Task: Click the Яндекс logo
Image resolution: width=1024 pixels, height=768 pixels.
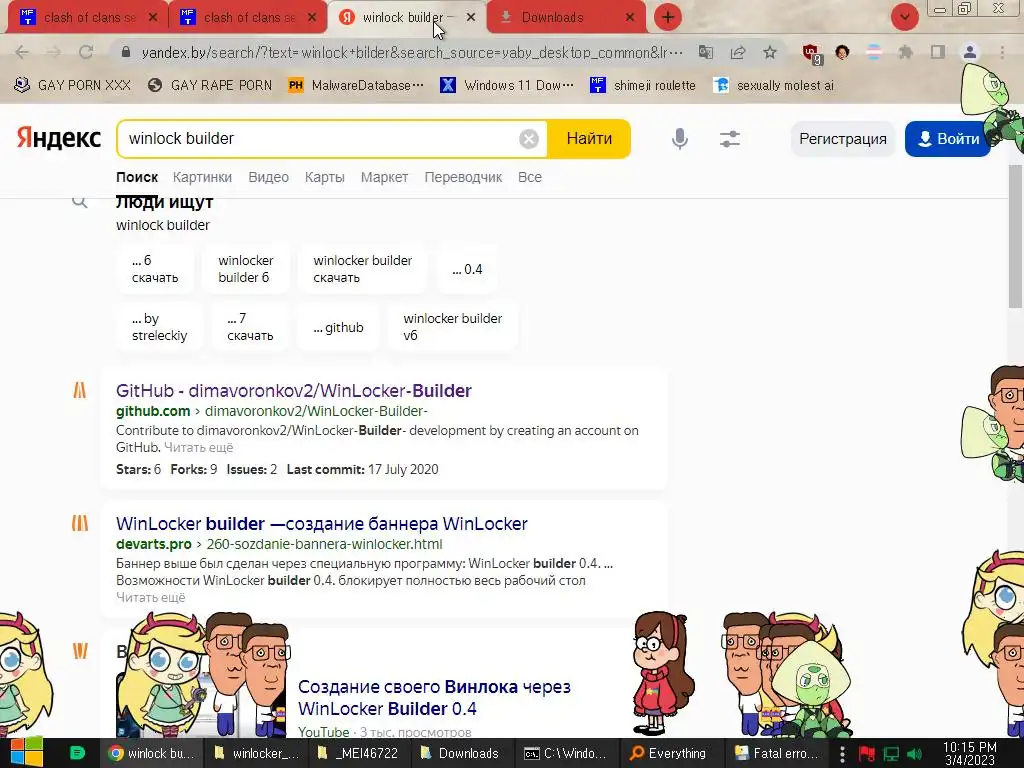Action: click(59, 138)
